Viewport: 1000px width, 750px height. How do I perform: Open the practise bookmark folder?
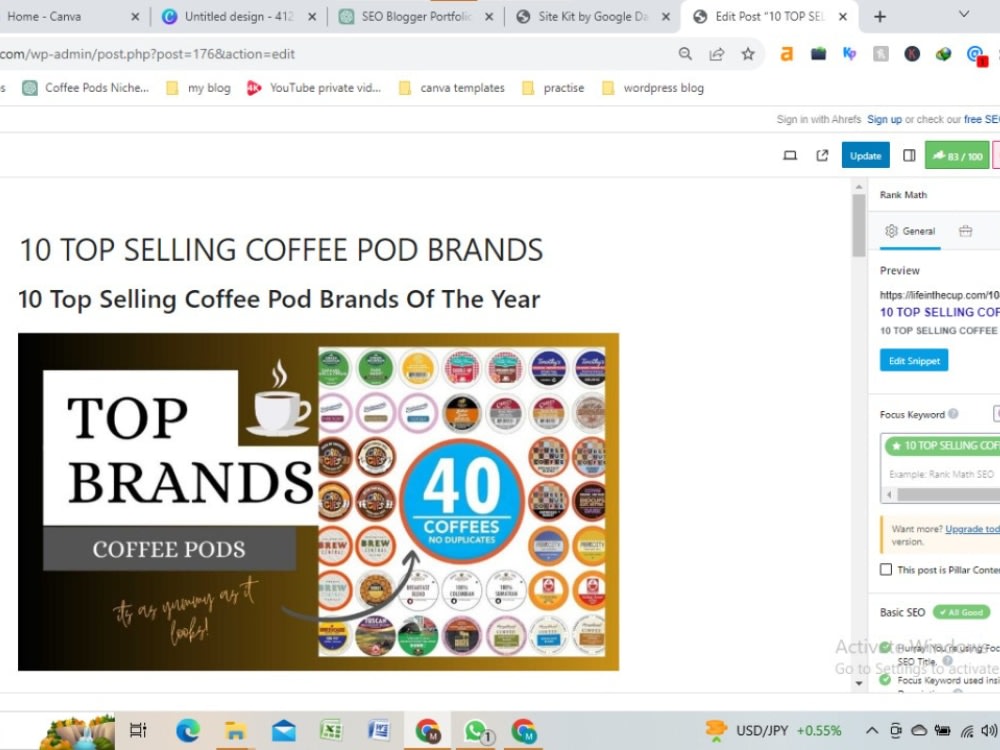(x=554, y=88)
